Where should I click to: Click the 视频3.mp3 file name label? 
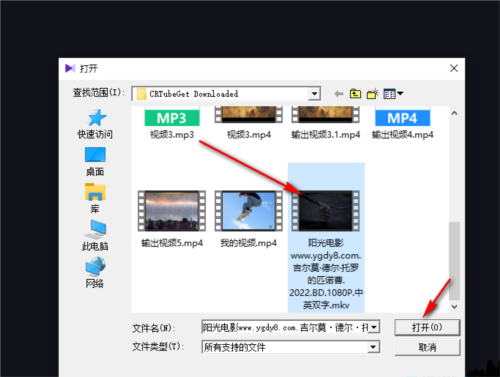coord(172,135)
